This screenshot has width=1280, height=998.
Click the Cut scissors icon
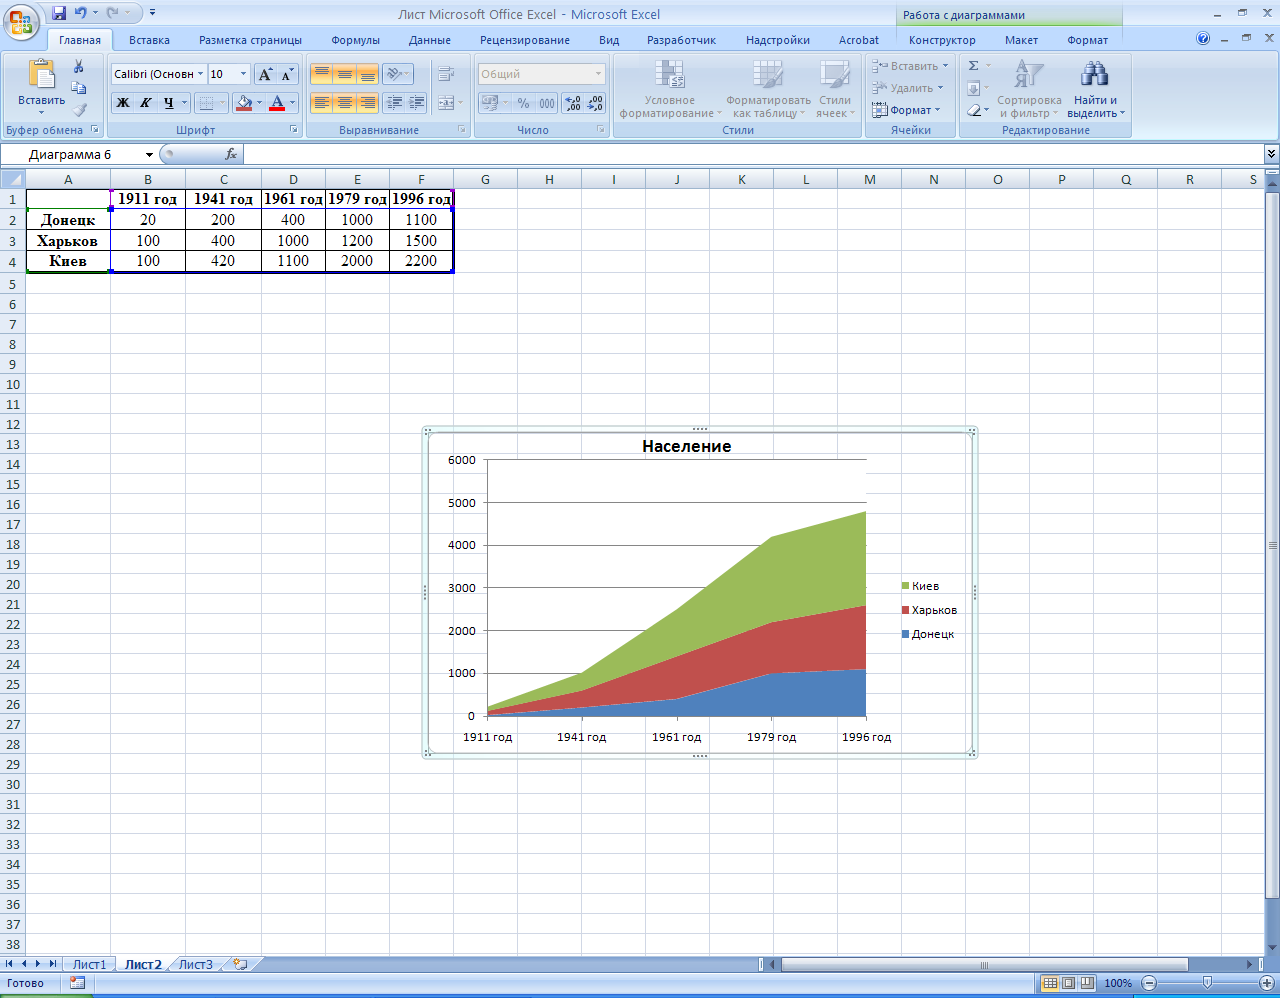[x=79, y=66]
